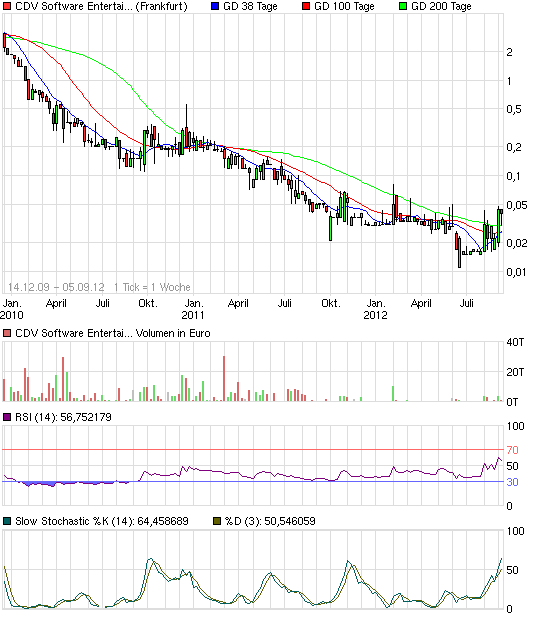Click the 'GD 100 Tage' legend label
This screenshot has width=545, height=618.
344,6
